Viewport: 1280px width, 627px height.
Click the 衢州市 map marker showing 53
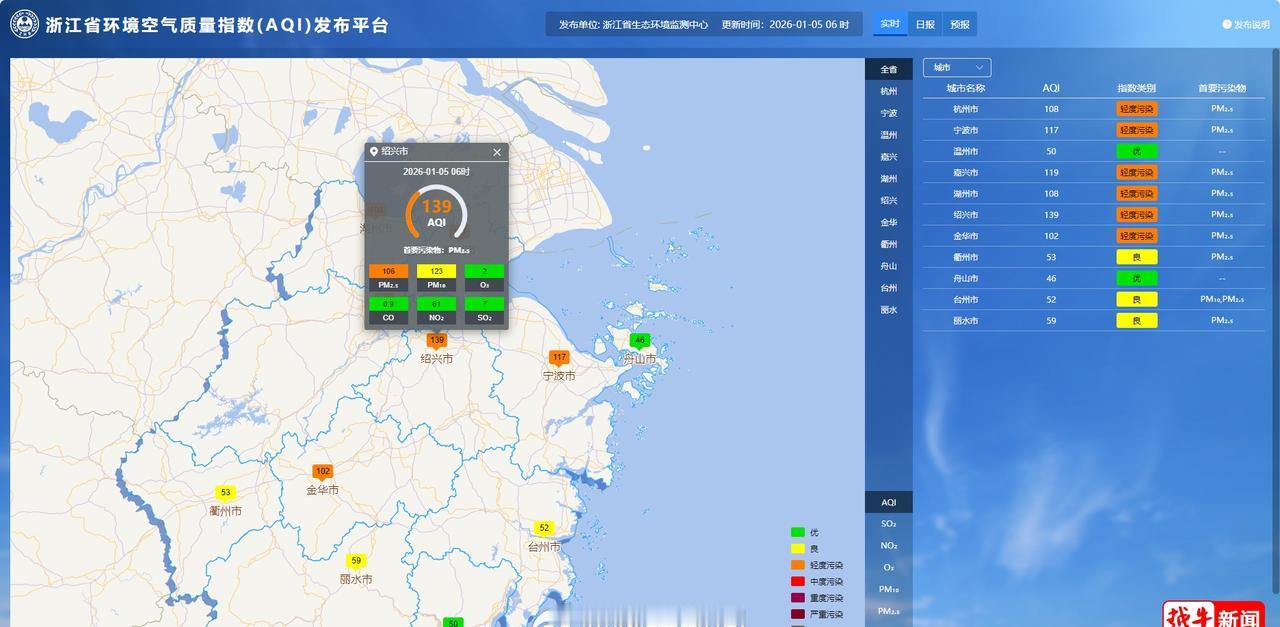(x=225, y=492)
